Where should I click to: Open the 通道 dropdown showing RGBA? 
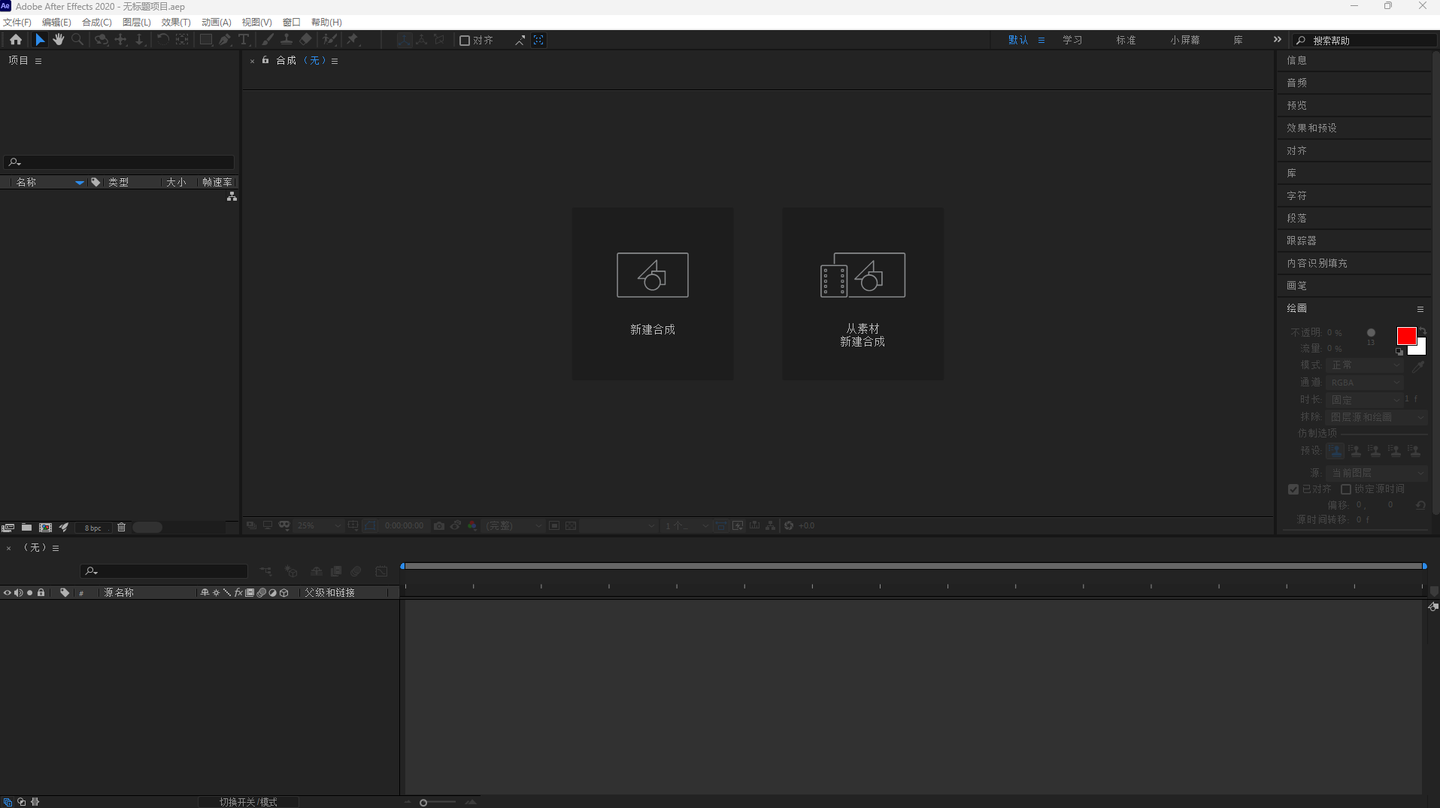pyautogui.click(x=1366, y=382)
